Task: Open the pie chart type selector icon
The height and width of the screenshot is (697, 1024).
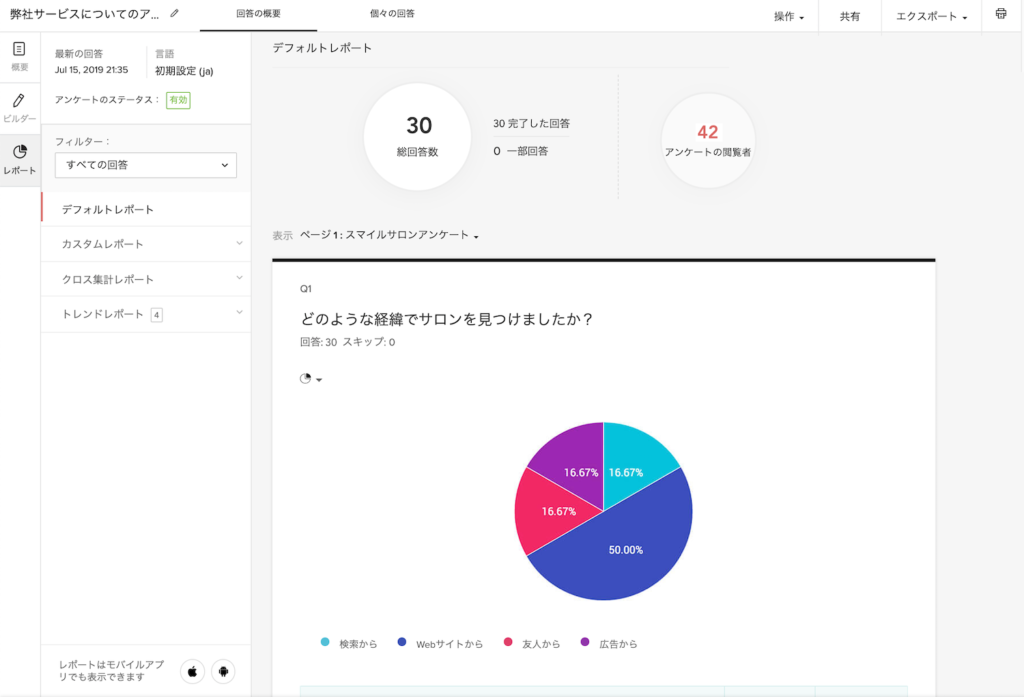Action: point(310,379)
